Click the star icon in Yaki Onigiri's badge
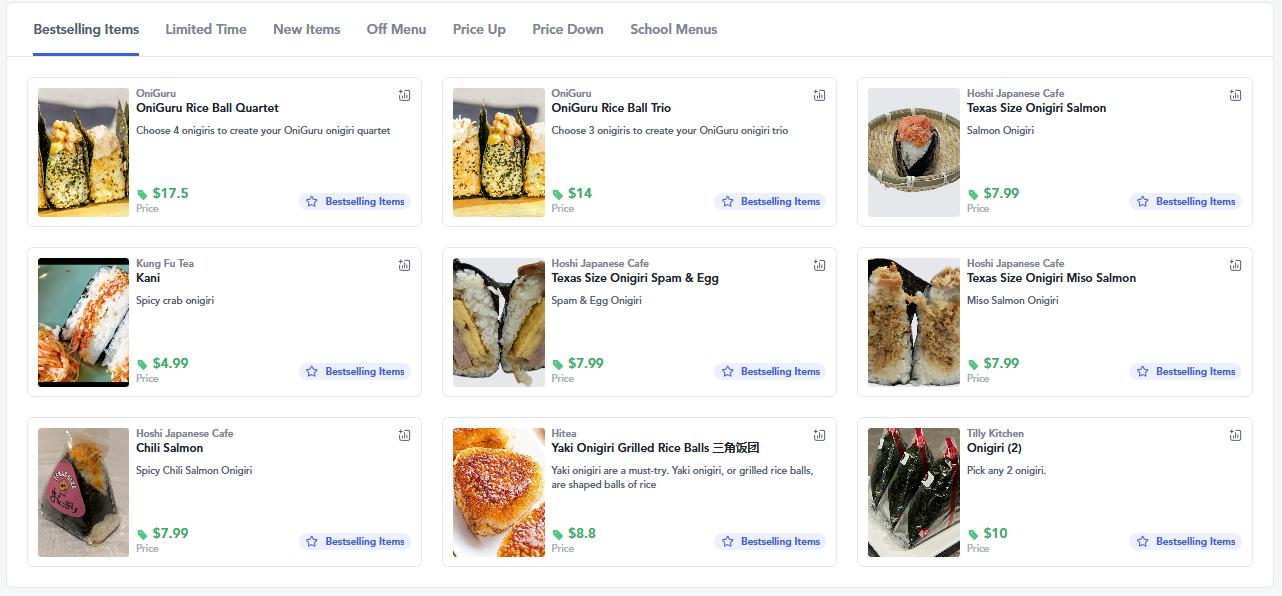The image size is (1282, 596). [727, 541]
